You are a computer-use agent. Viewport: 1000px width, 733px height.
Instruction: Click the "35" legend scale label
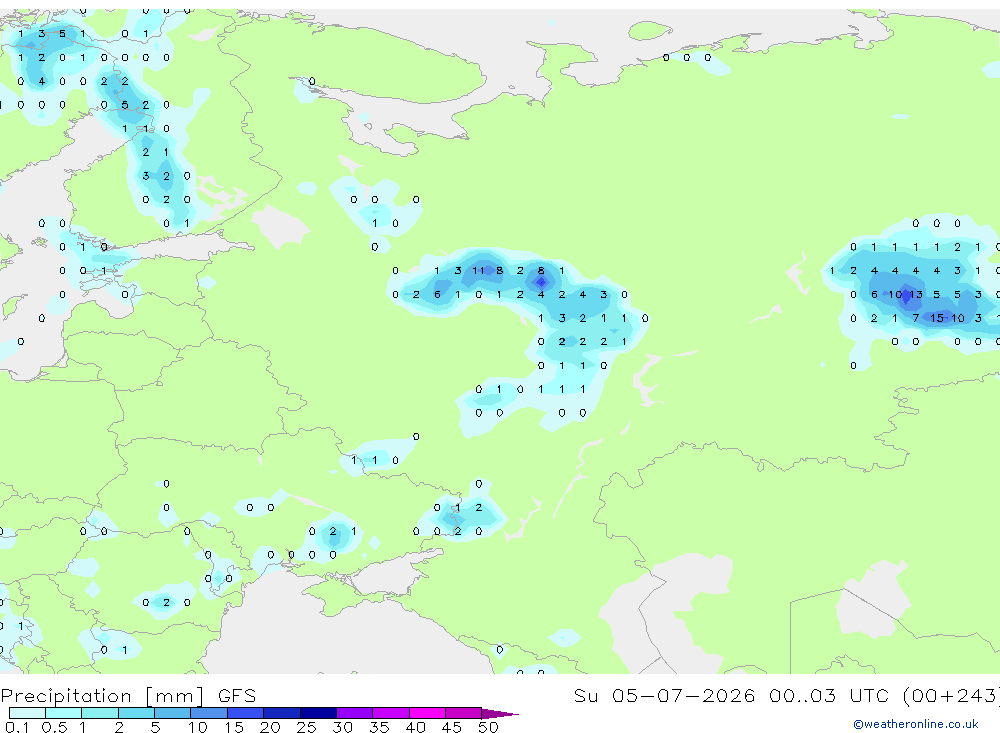click(379, 727)
